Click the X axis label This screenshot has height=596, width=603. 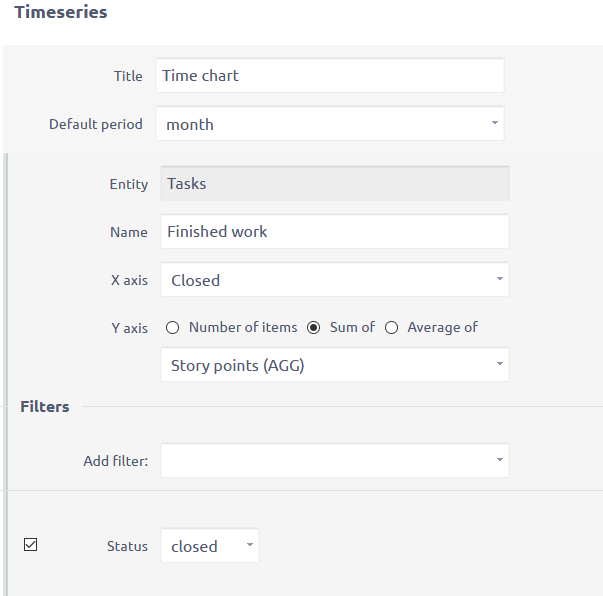pyautogui.click(x=129, y=281)
